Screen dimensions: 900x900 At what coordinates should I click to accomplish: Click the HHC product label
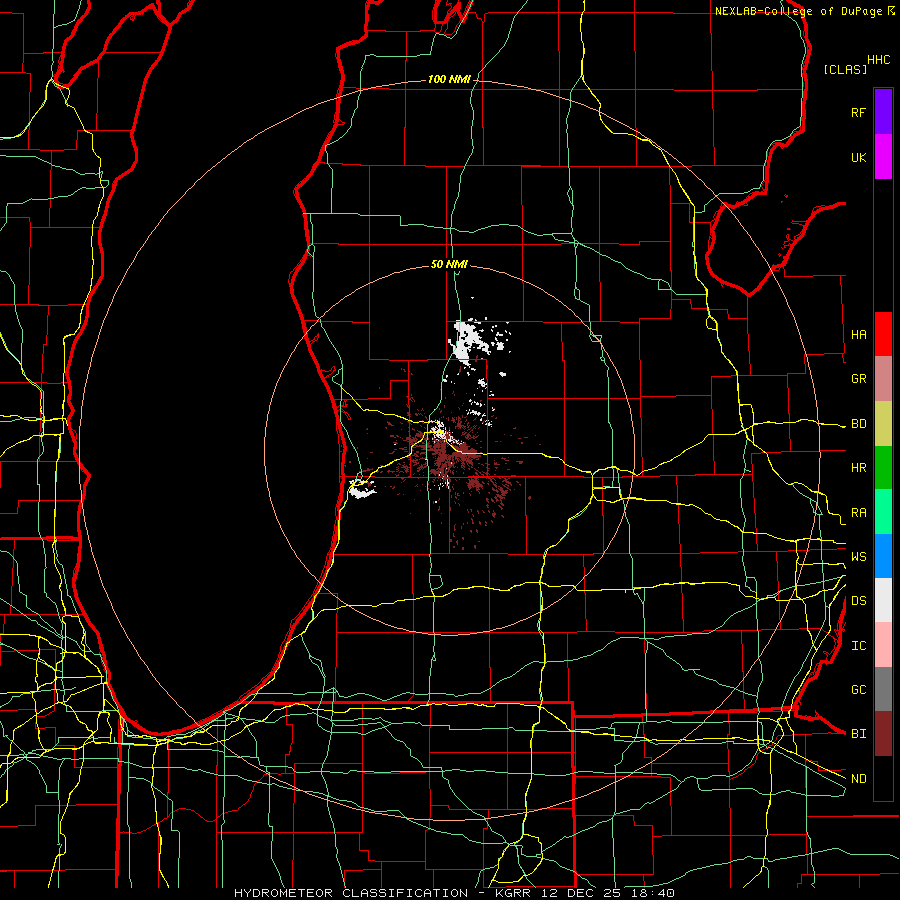tap(878, 60)
